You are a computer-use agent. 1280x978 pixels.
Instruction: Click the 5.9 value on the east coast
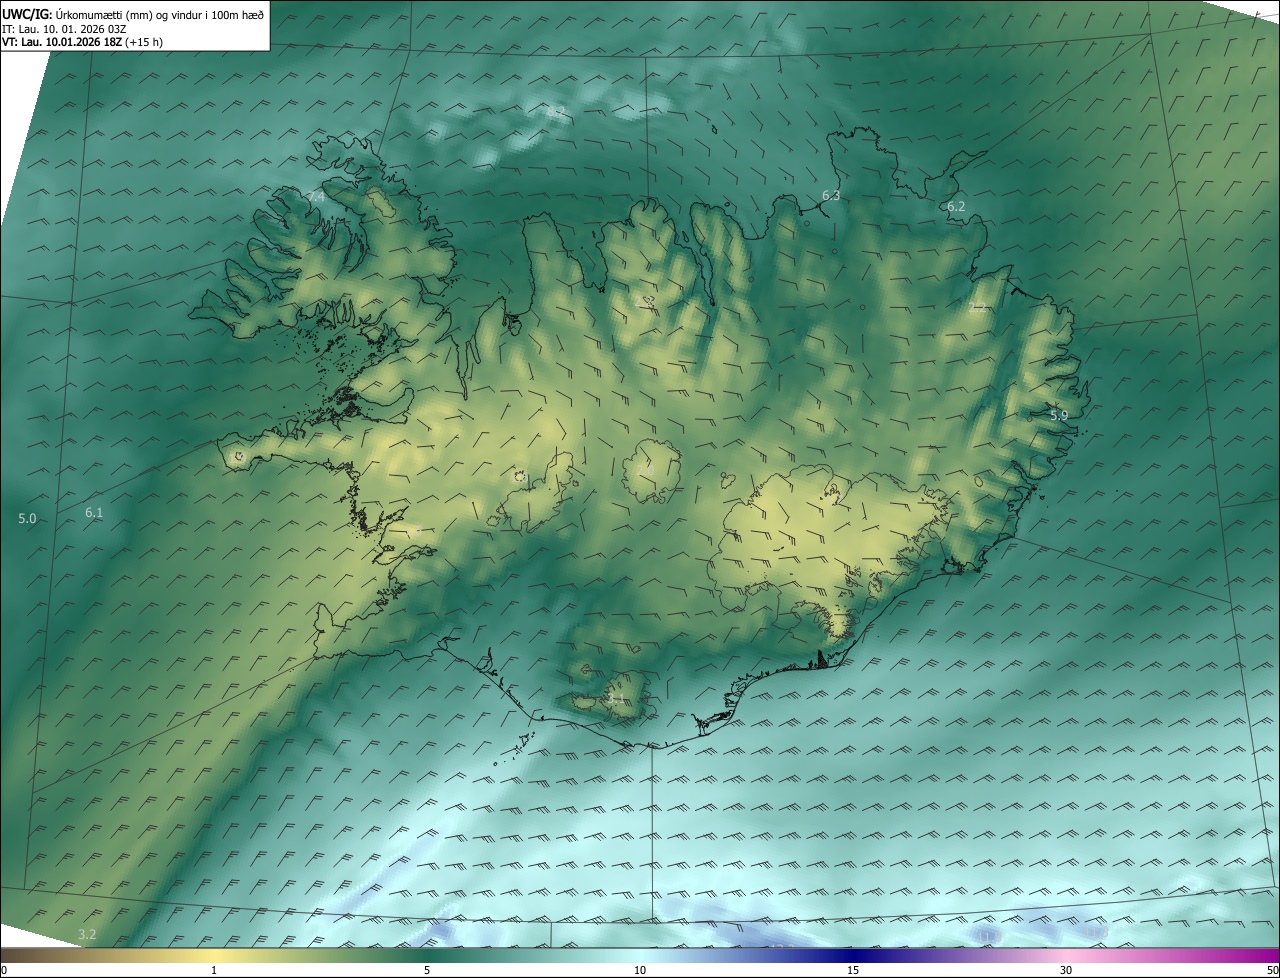pos(1059,415)
